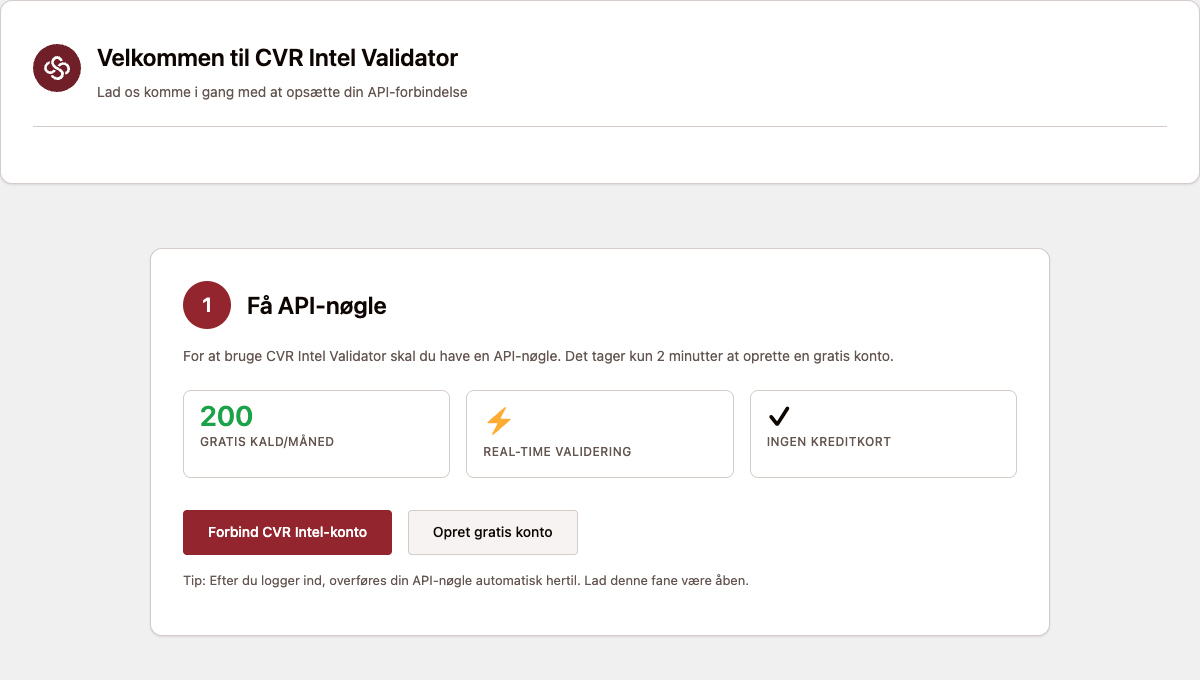Click the tip text about automatic API key transfer

466,580
